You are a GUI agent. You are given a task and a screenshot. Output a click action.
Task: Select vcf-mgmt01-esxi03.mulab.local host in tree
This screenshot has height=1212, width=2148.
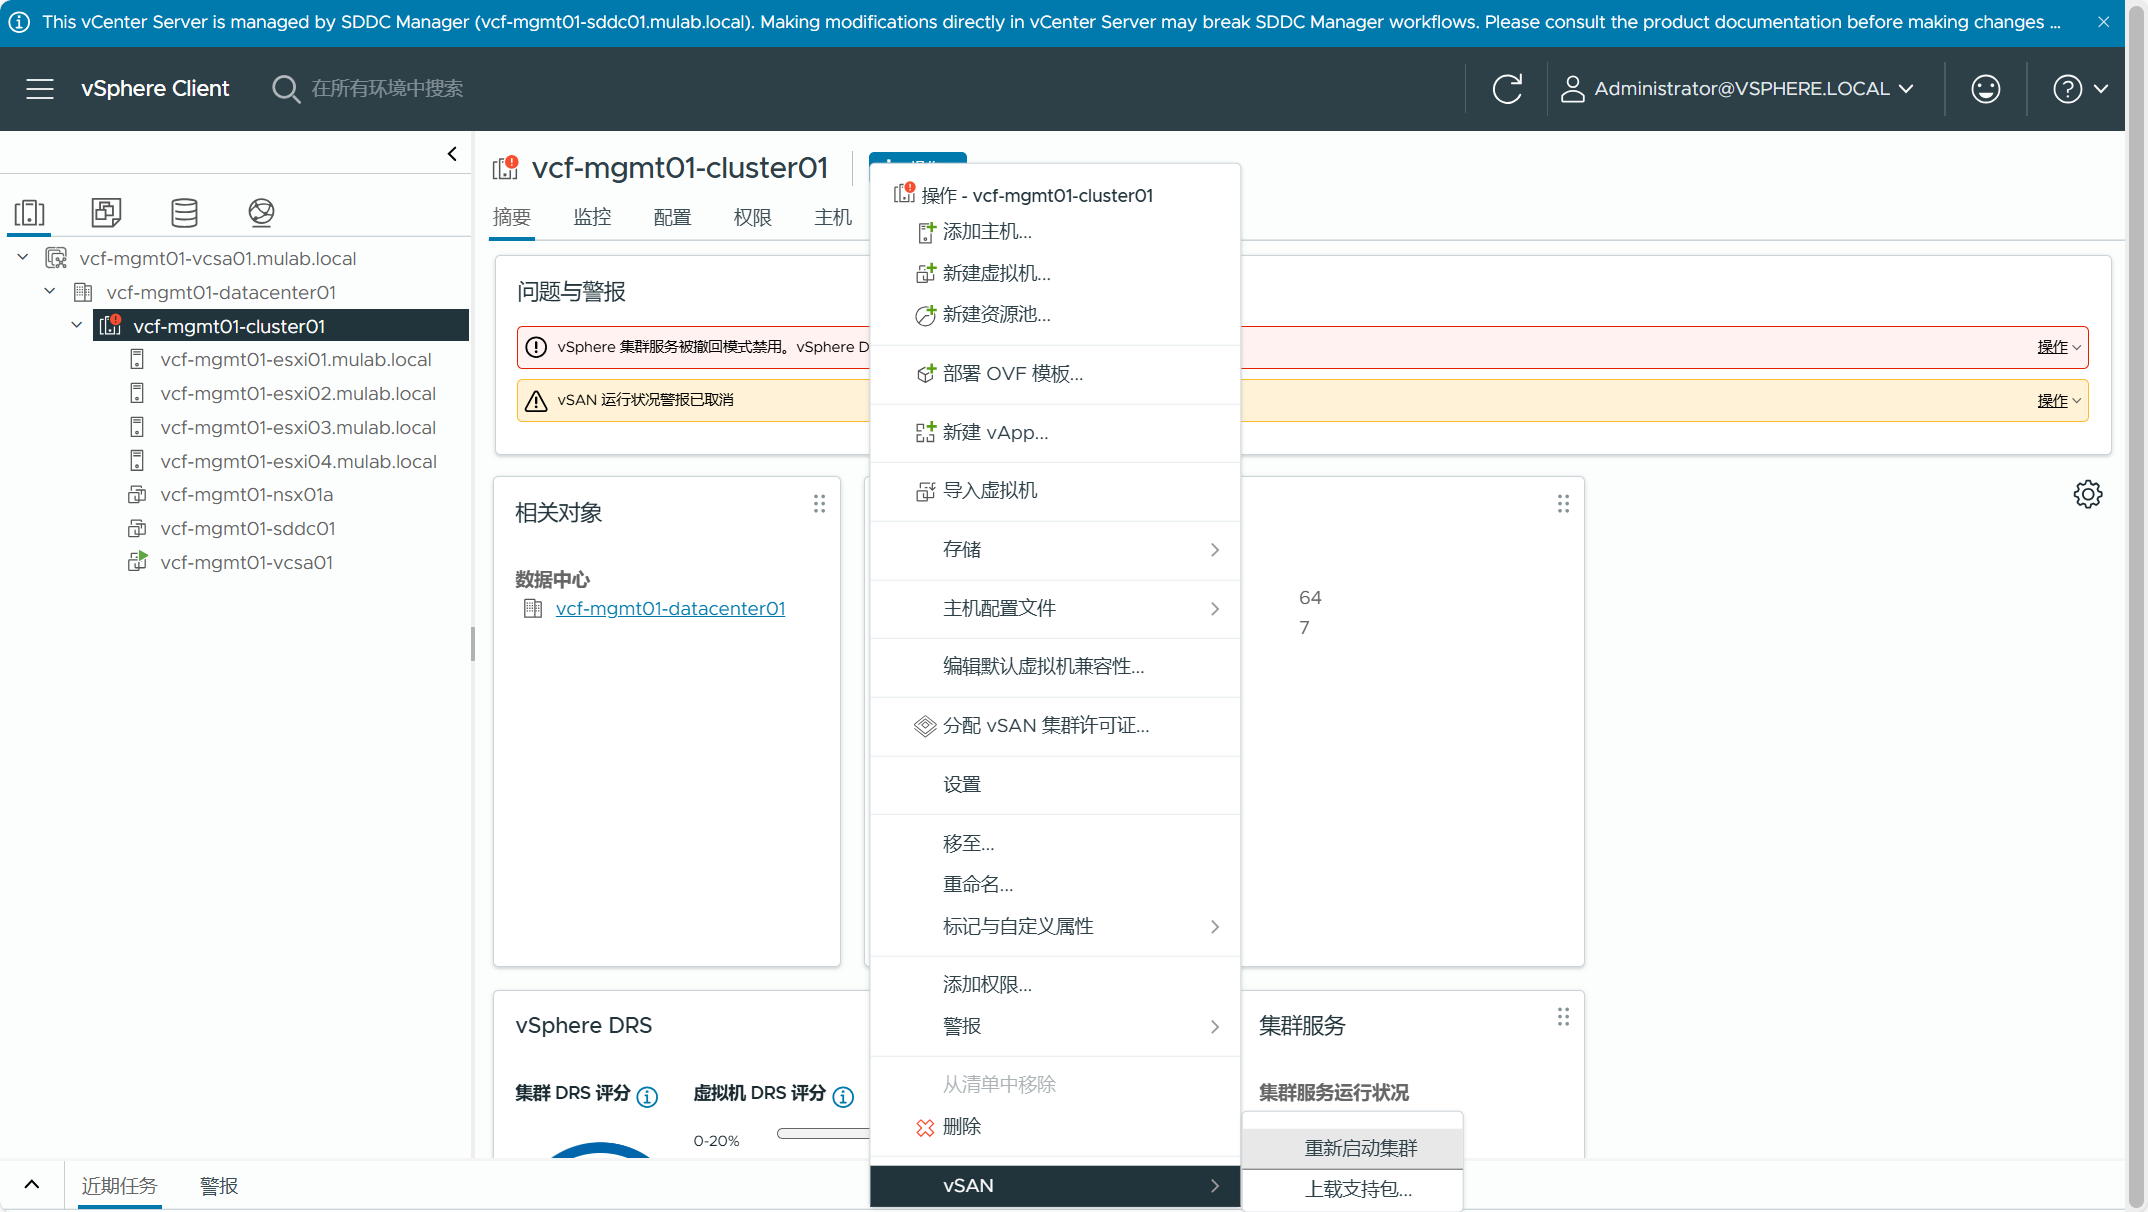coord(297,428)
